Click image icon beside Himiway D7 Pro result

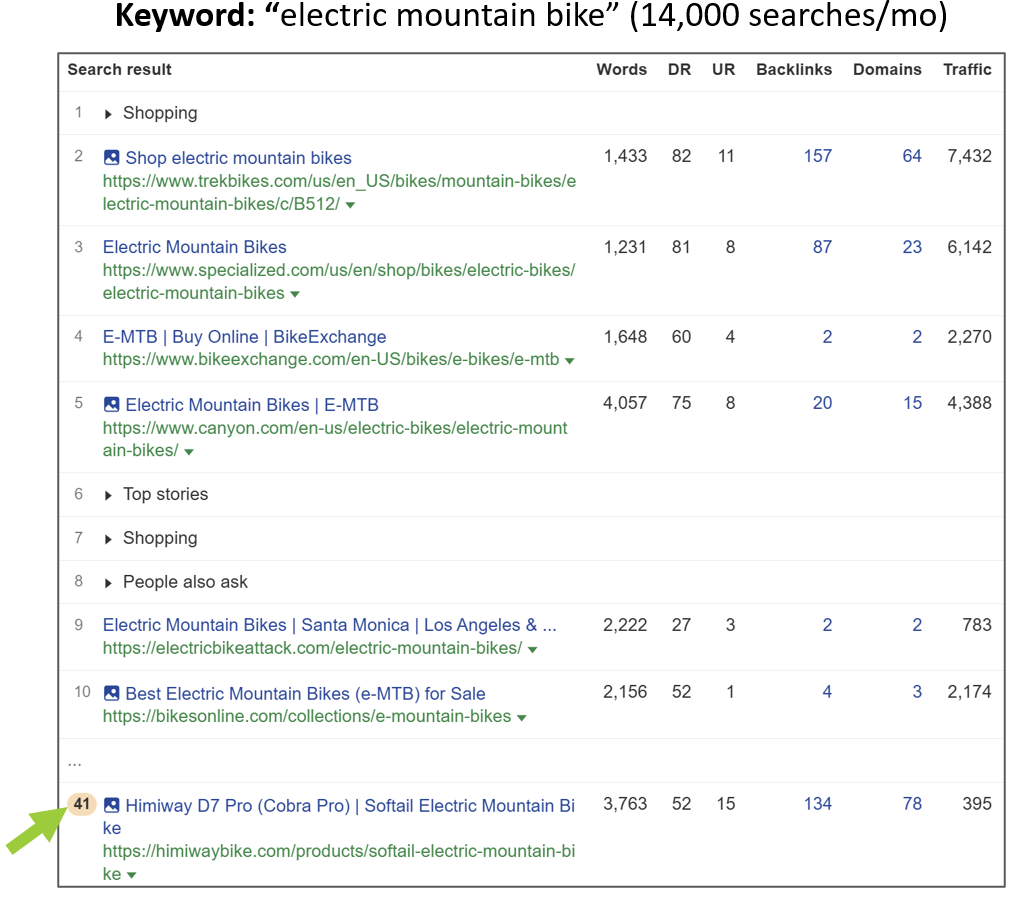(112, 805)
